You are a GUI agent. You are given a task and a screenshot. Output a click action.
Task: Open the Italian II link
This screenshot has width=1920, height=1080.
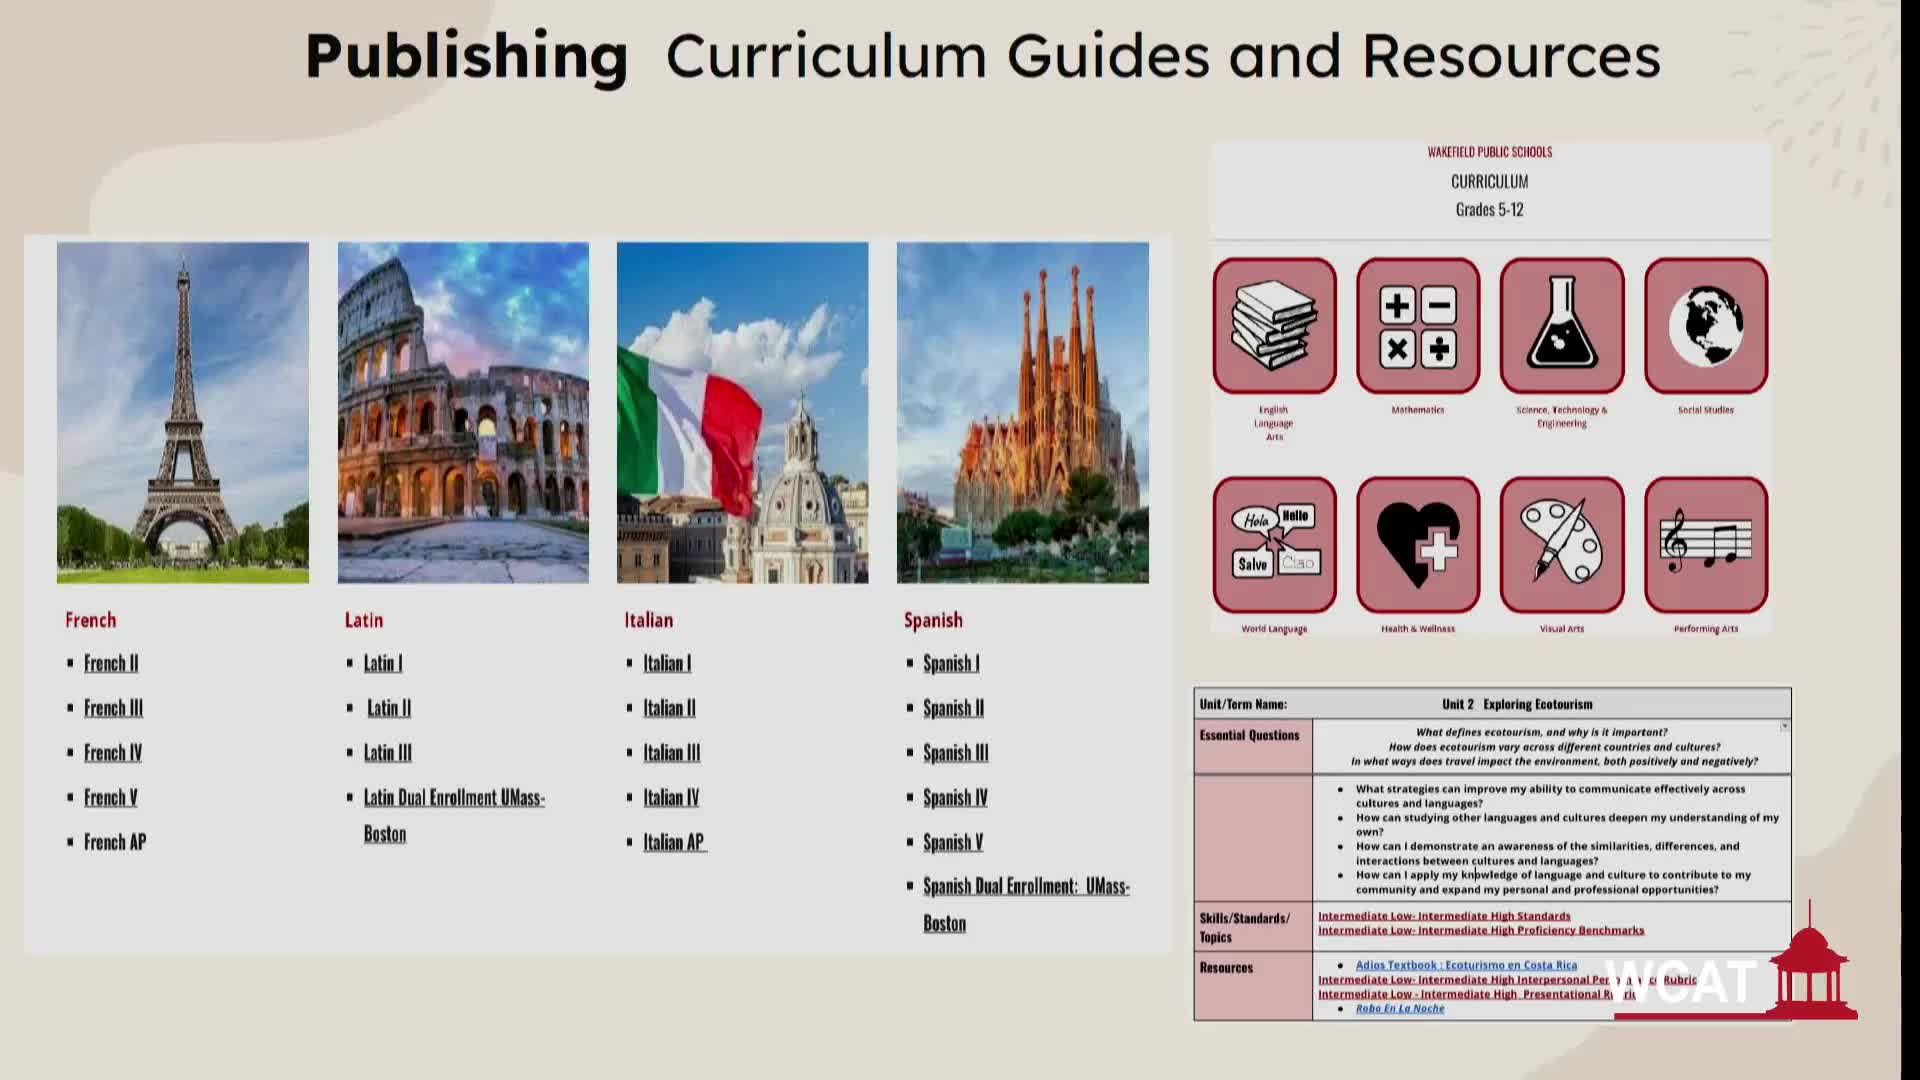click(x=669, y=708)
